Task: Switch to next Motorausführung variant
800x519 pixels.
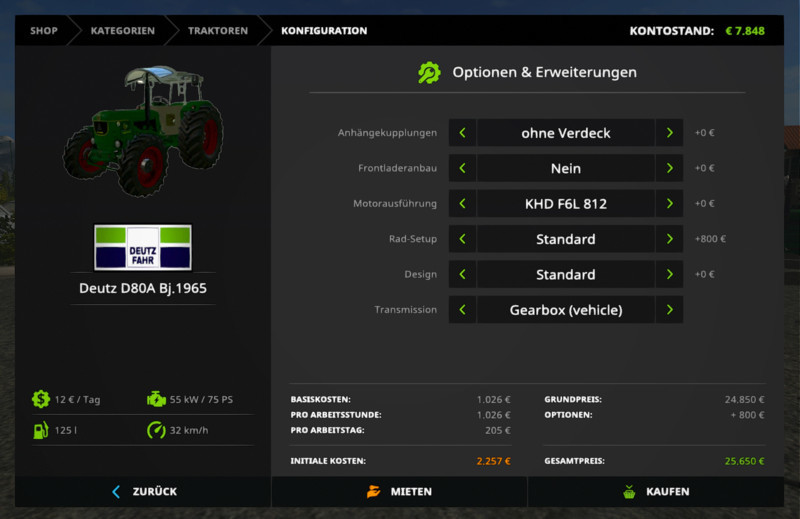Action: [x=669, y=204]
